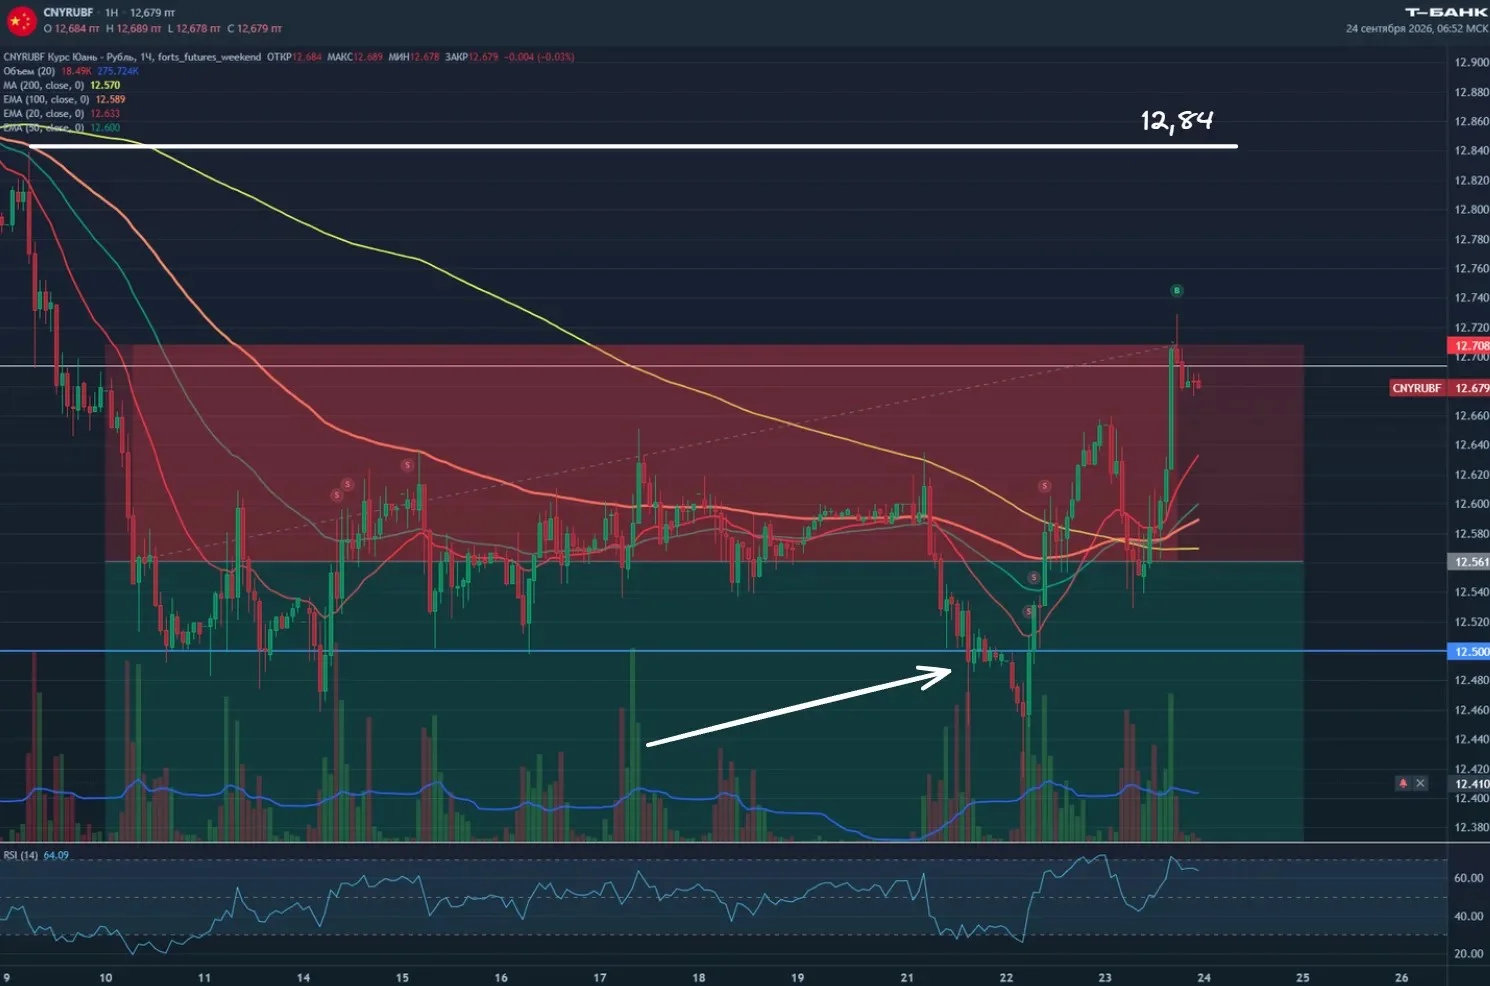Click the date label 10 on time axis
The height and width of the screenshot is (986, 1490).
(x=106, y=977)
